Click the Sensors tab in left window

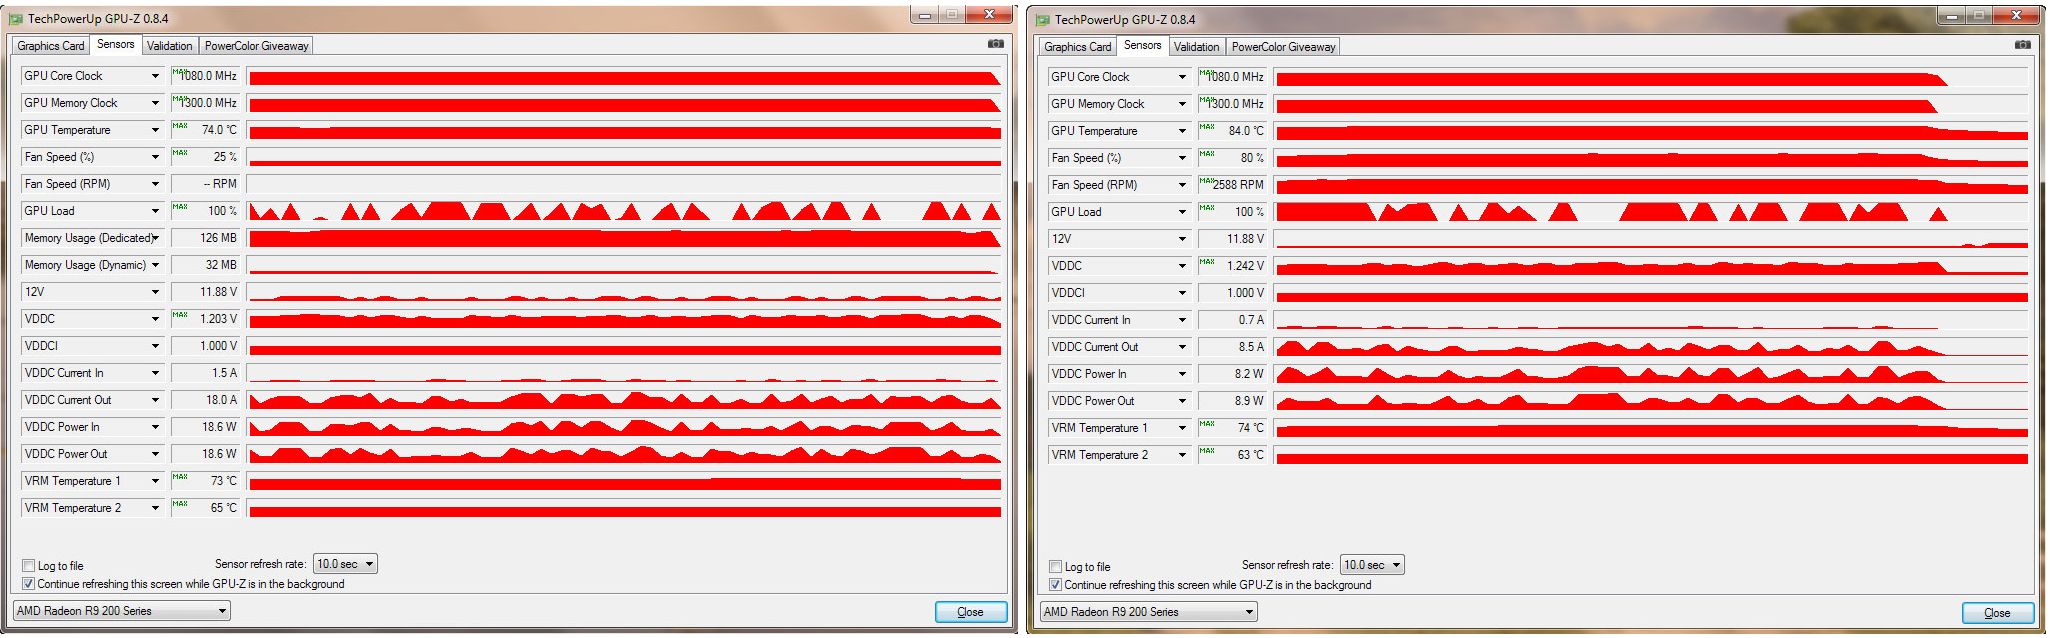click(116, 45)
